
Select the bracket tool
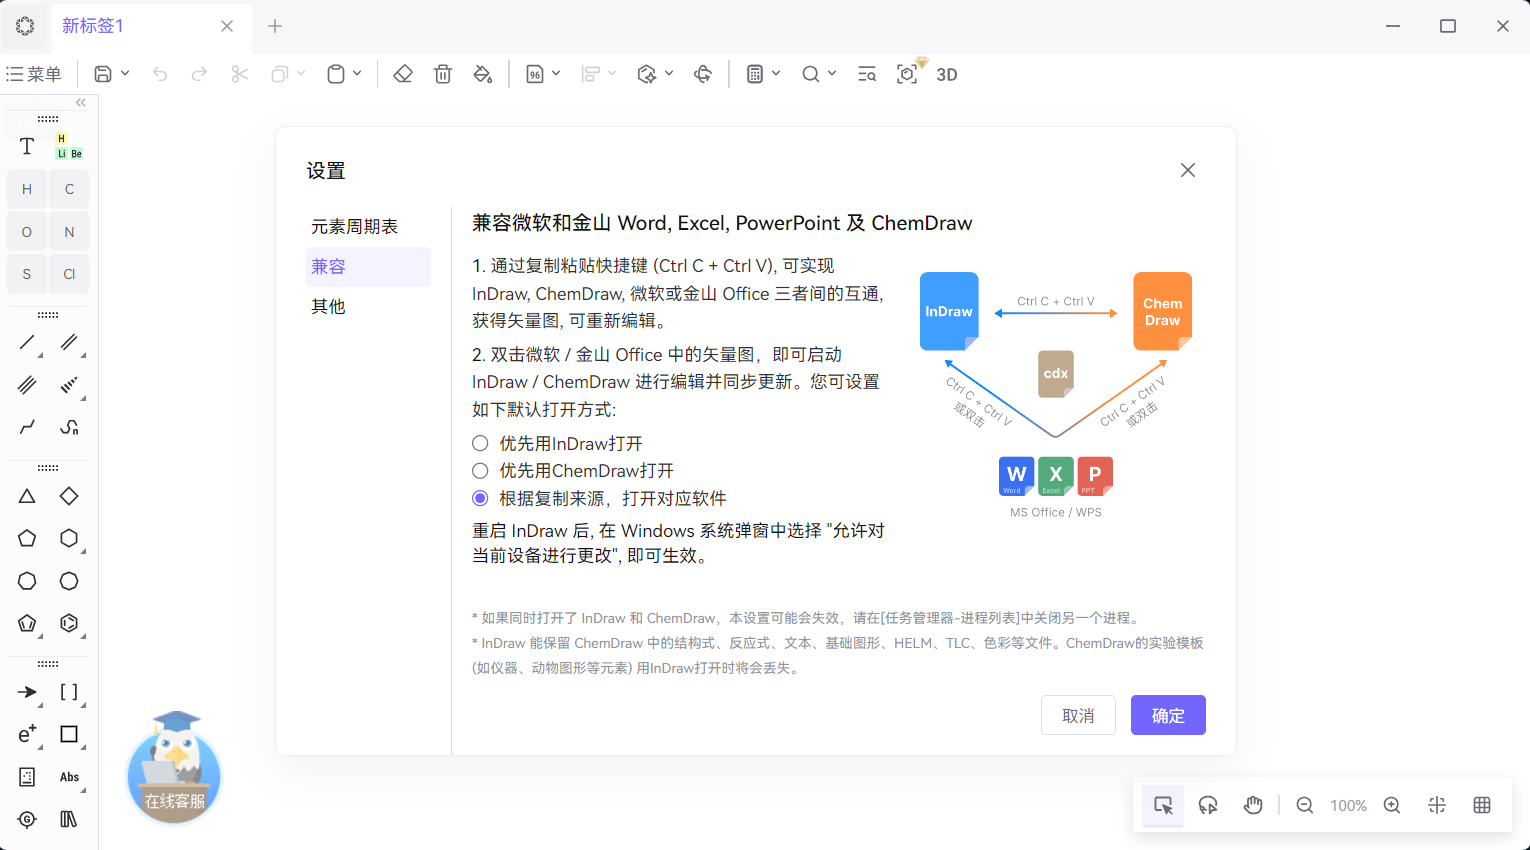[x=69, y=692]
